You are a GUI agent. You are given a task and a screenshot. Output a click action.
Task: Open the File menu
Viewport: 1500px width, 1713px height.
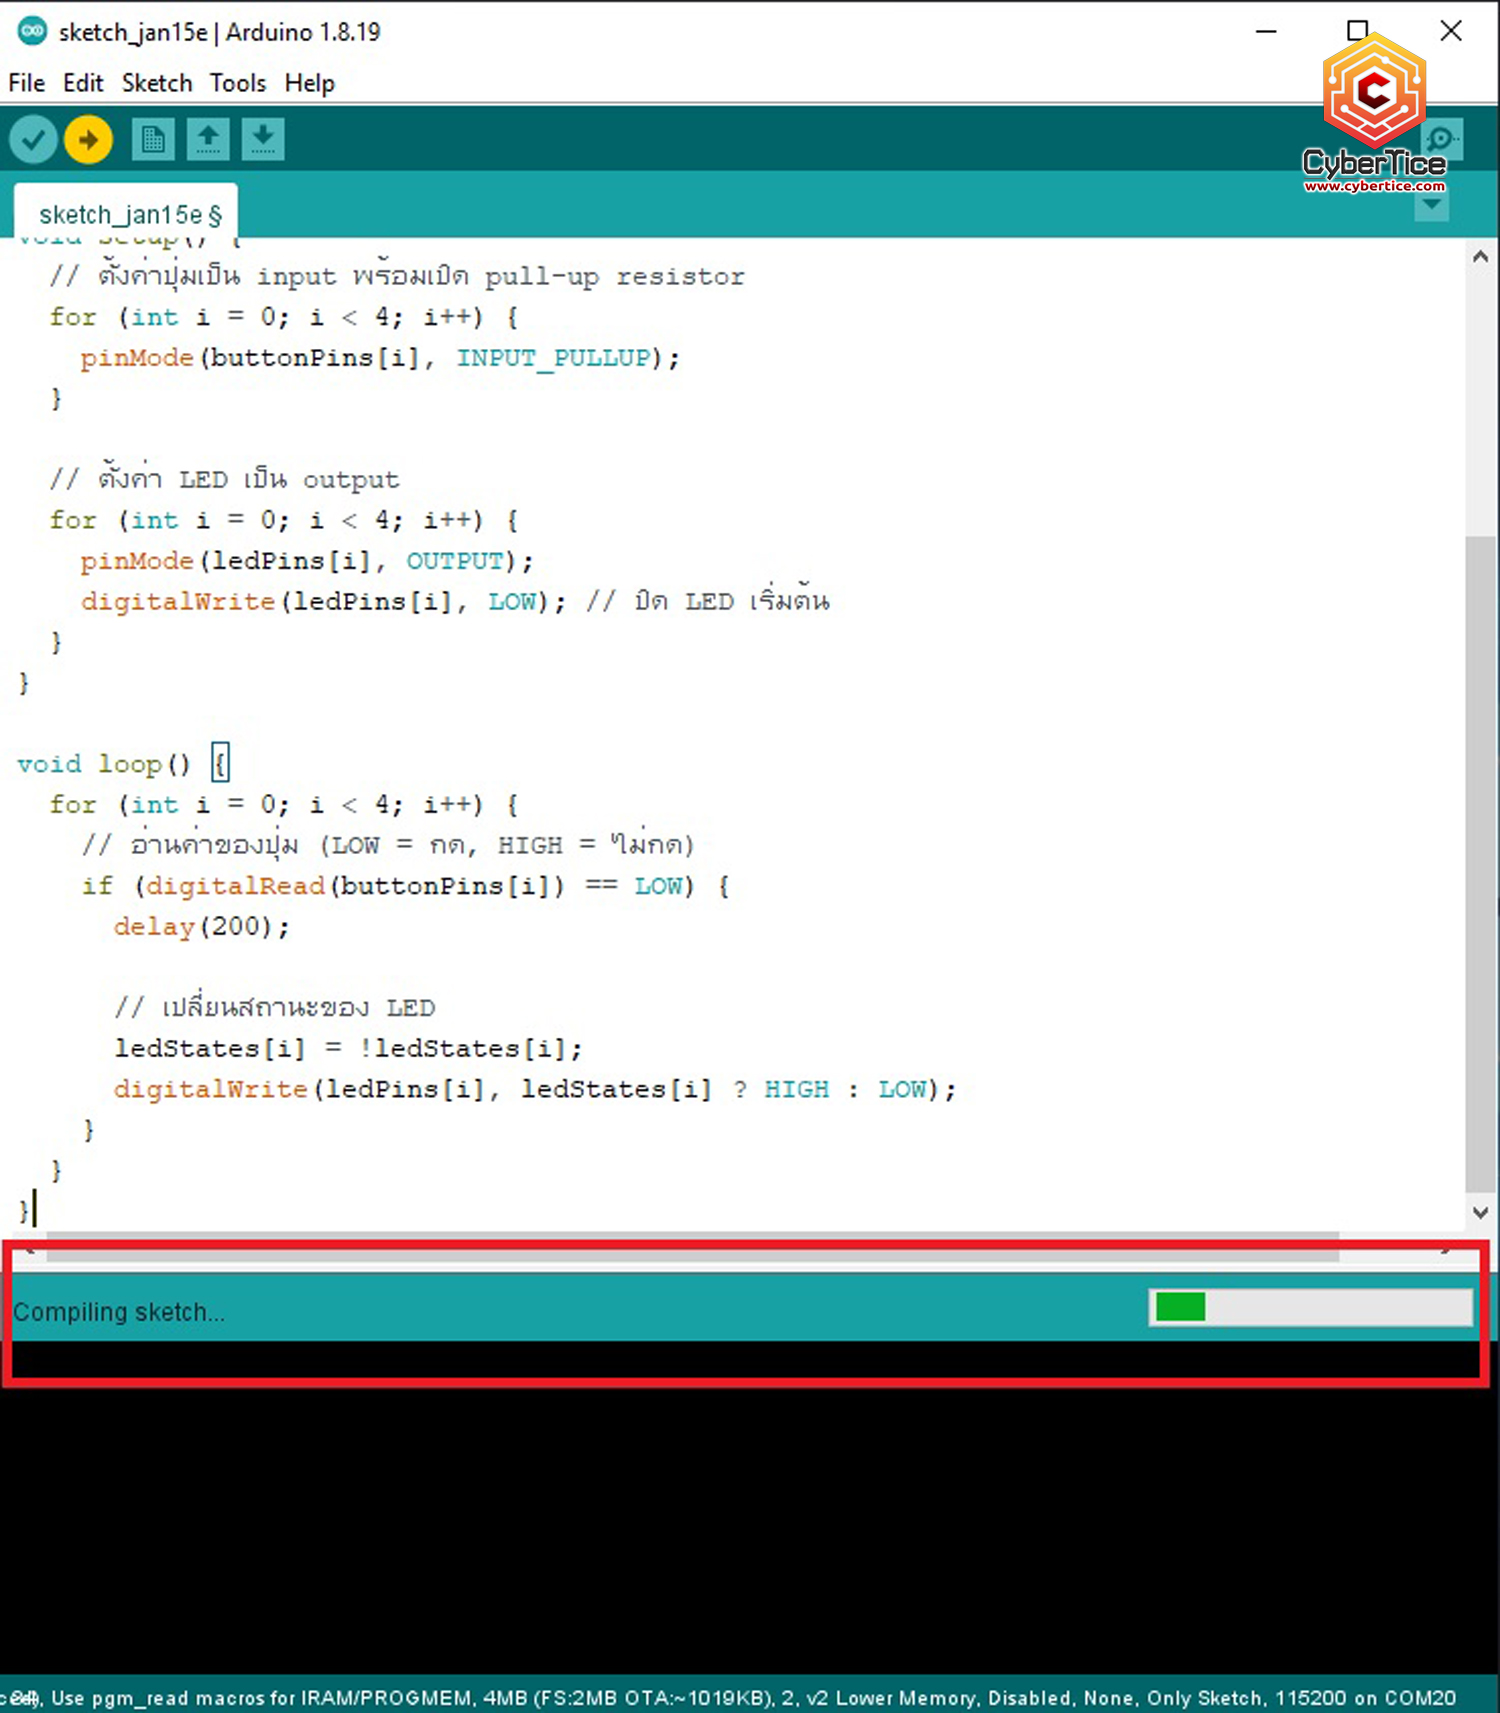click(27, 83)
